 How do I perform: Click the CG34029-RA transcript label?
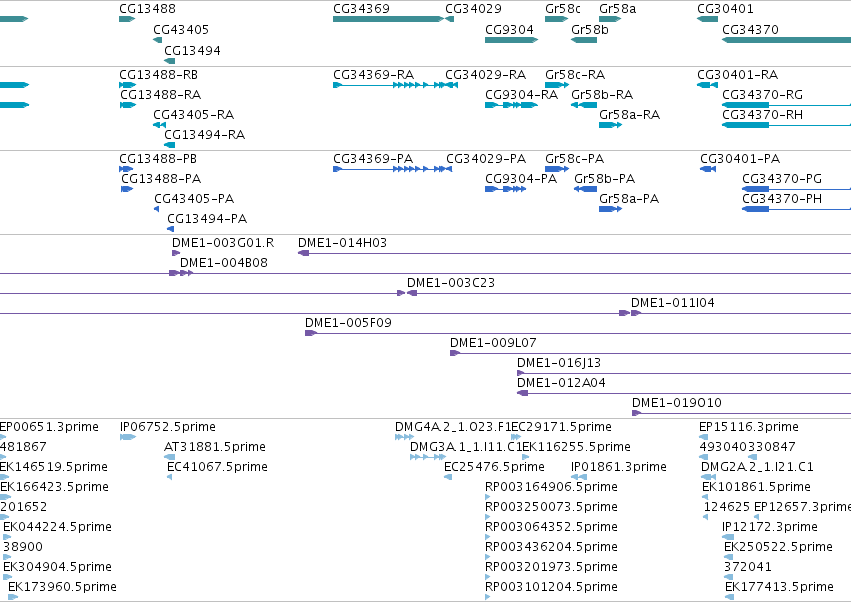click(485, 74)
